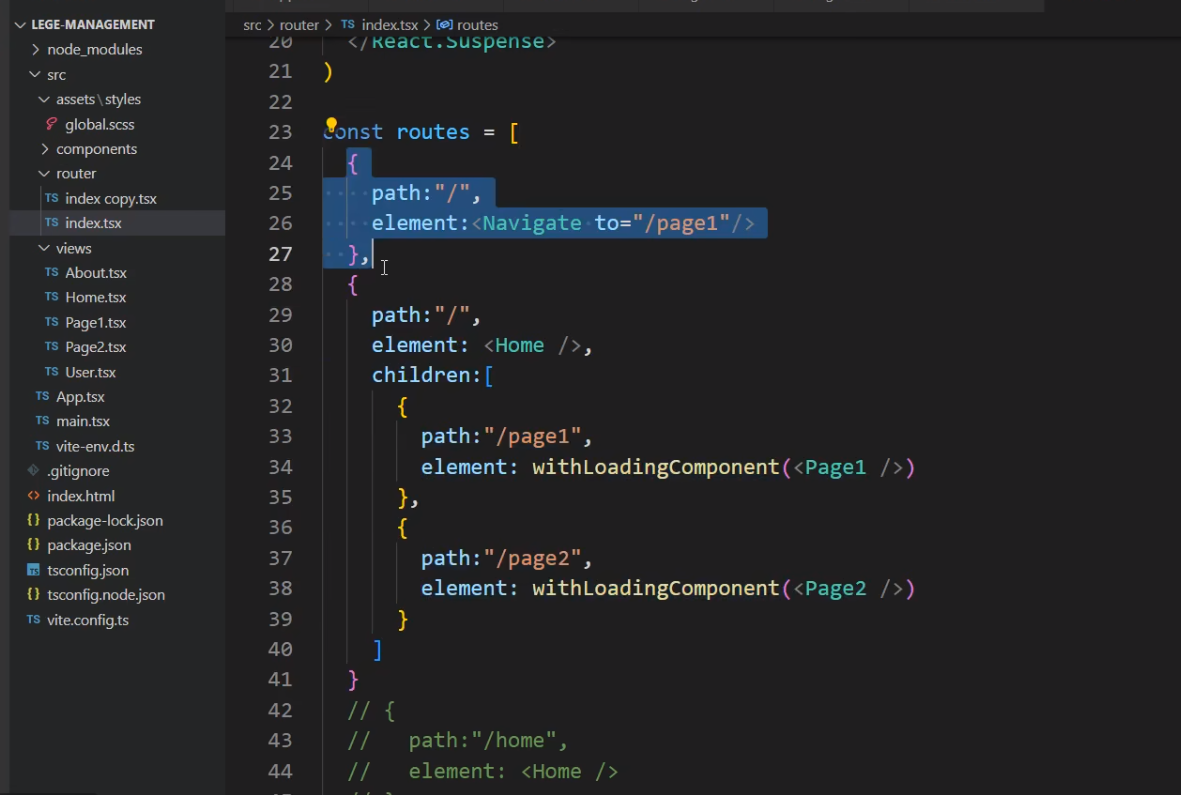
Task: Click index.tsx in the breadcrumb
Action: pos(389,25)
